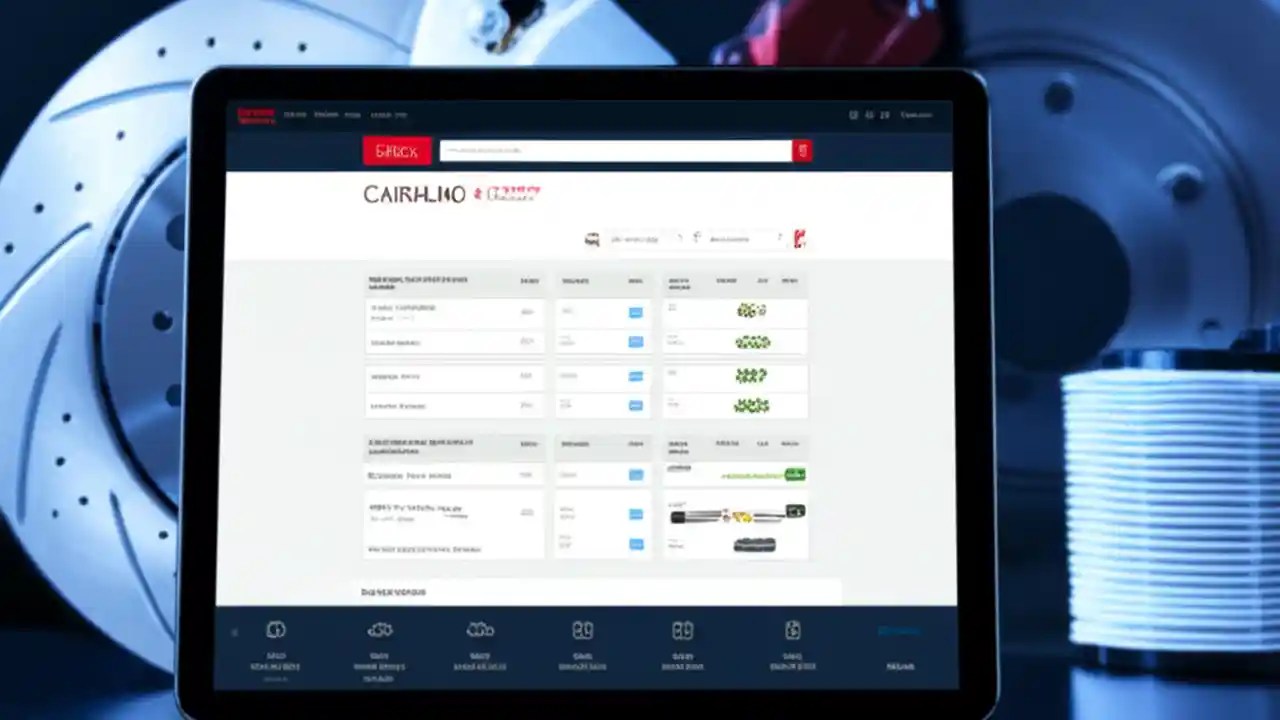The height and width of the screenshot is (720, 1280).
Task: Open the account icon in the top-right header
Action: coord(868,115)
